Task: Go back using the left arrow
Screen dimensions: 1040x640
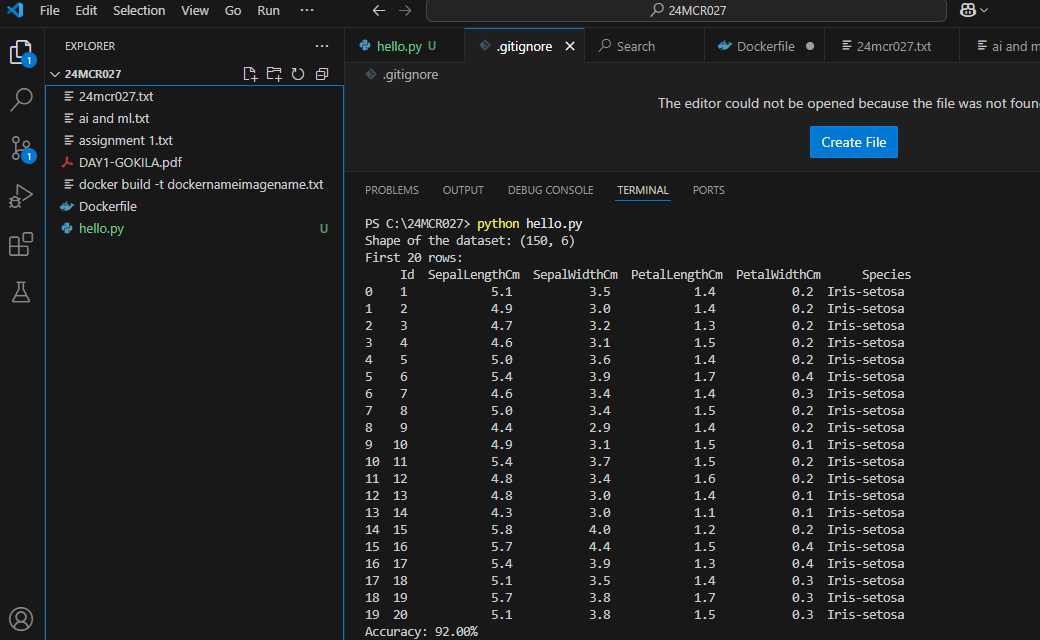Action: click(x=379, y=11)
